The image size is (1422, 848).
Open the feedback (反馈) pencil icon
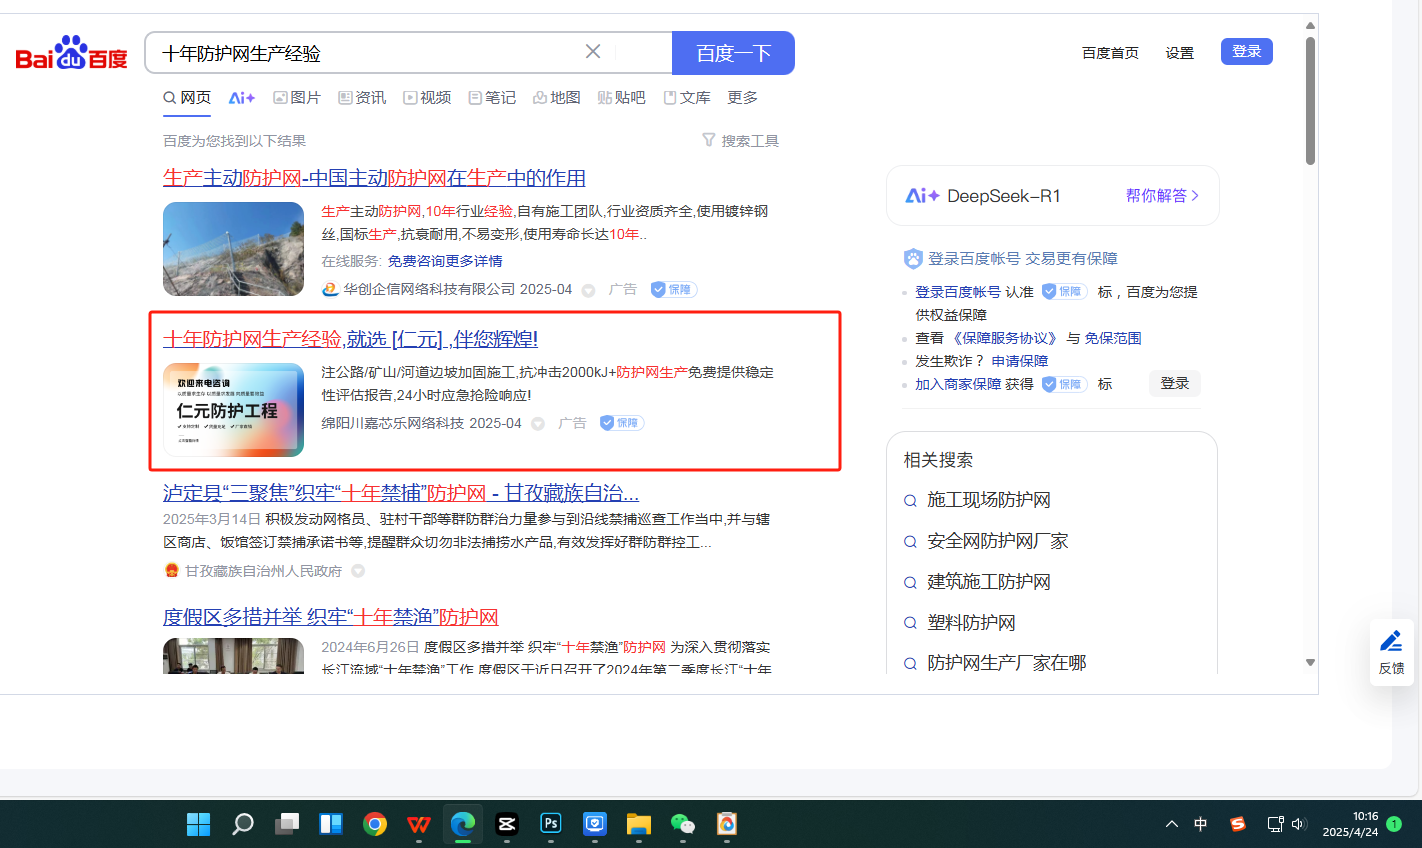(1391, 651)
